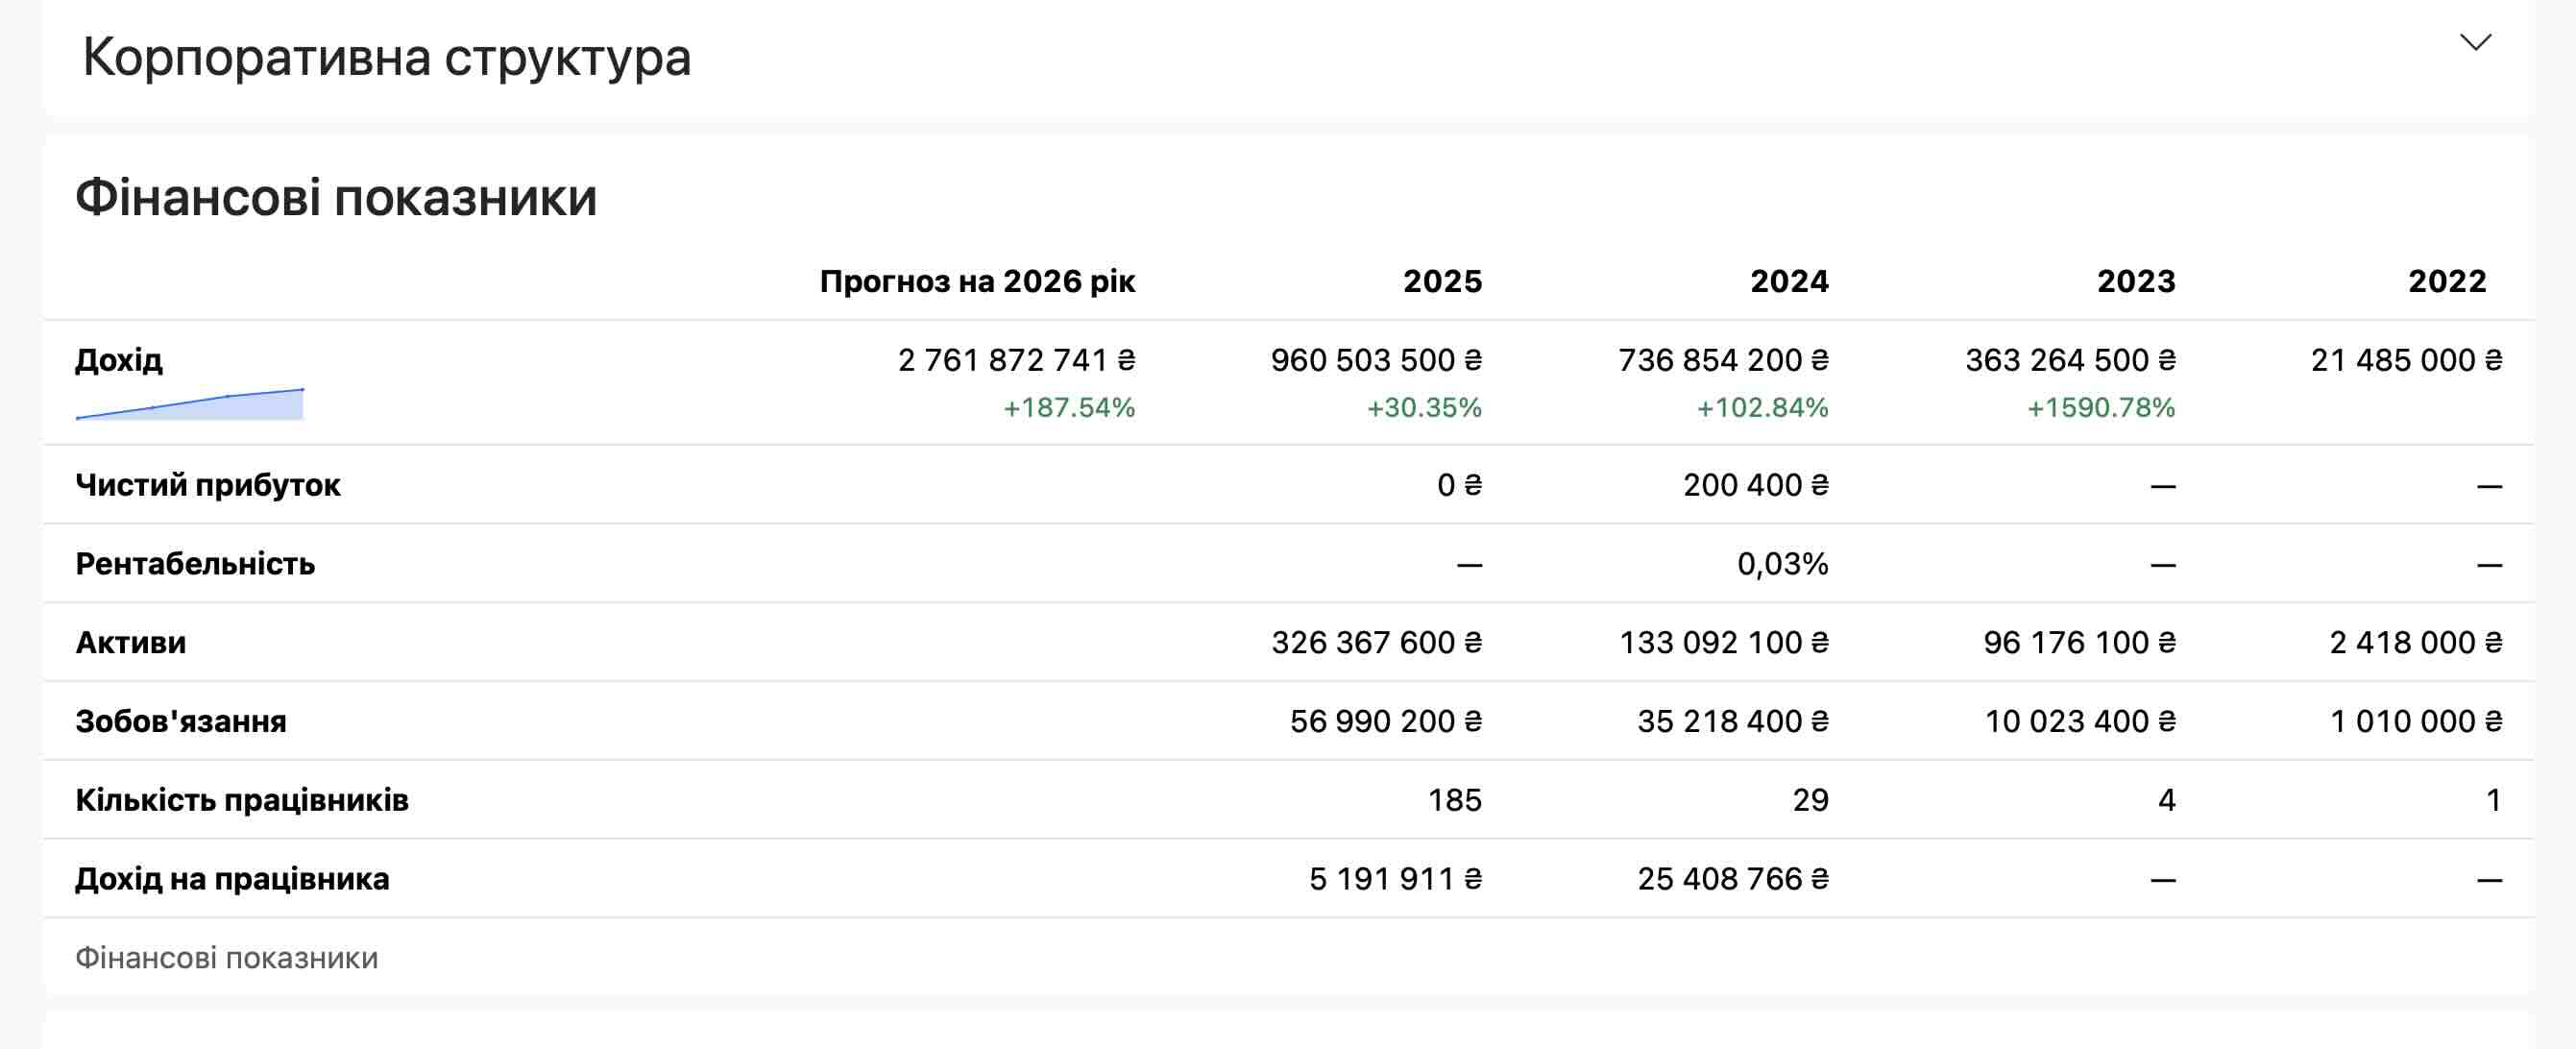Click the 2025 income value 960 503 500
The image size is (2576, 1049).
1375,360
